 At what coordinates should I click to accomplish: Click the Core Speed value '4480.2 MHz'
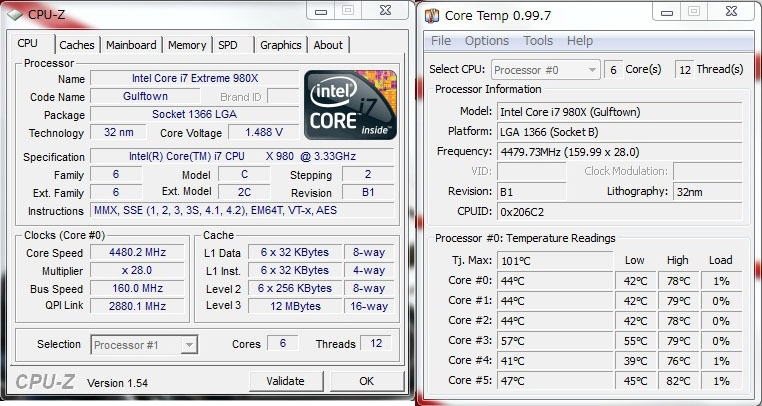(138, 252)
